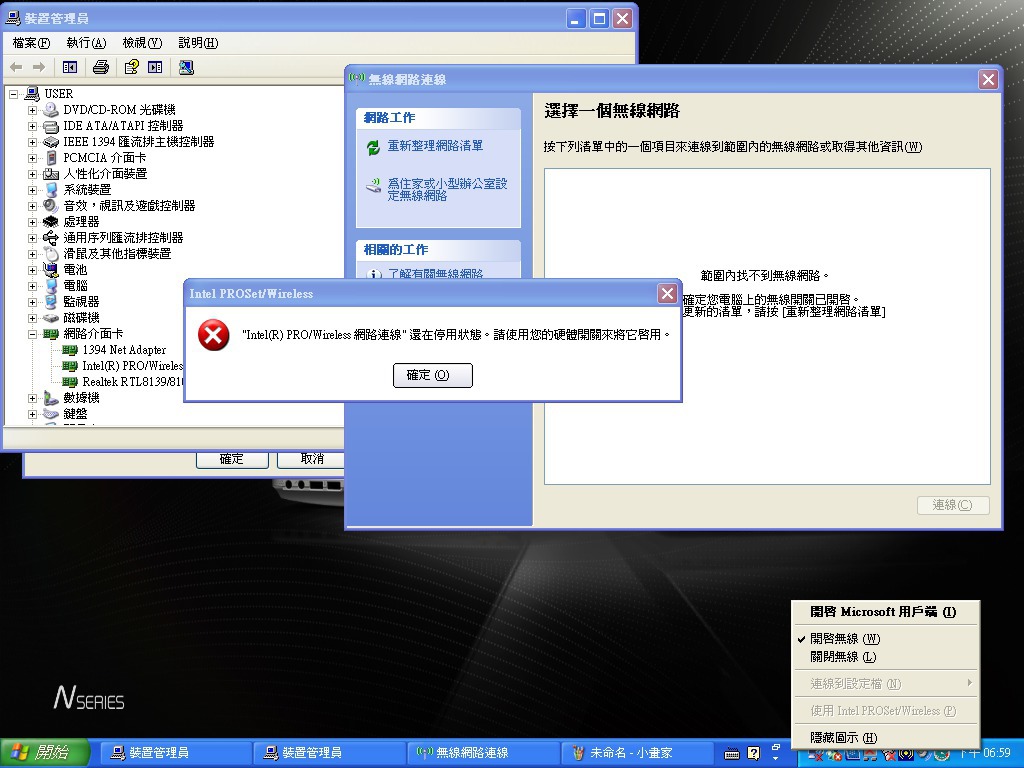This screenshot has height=768, width=1024.
Task: Choose 開啟 Microsoft 用戶端 (I) menu item
Action: 885,612
